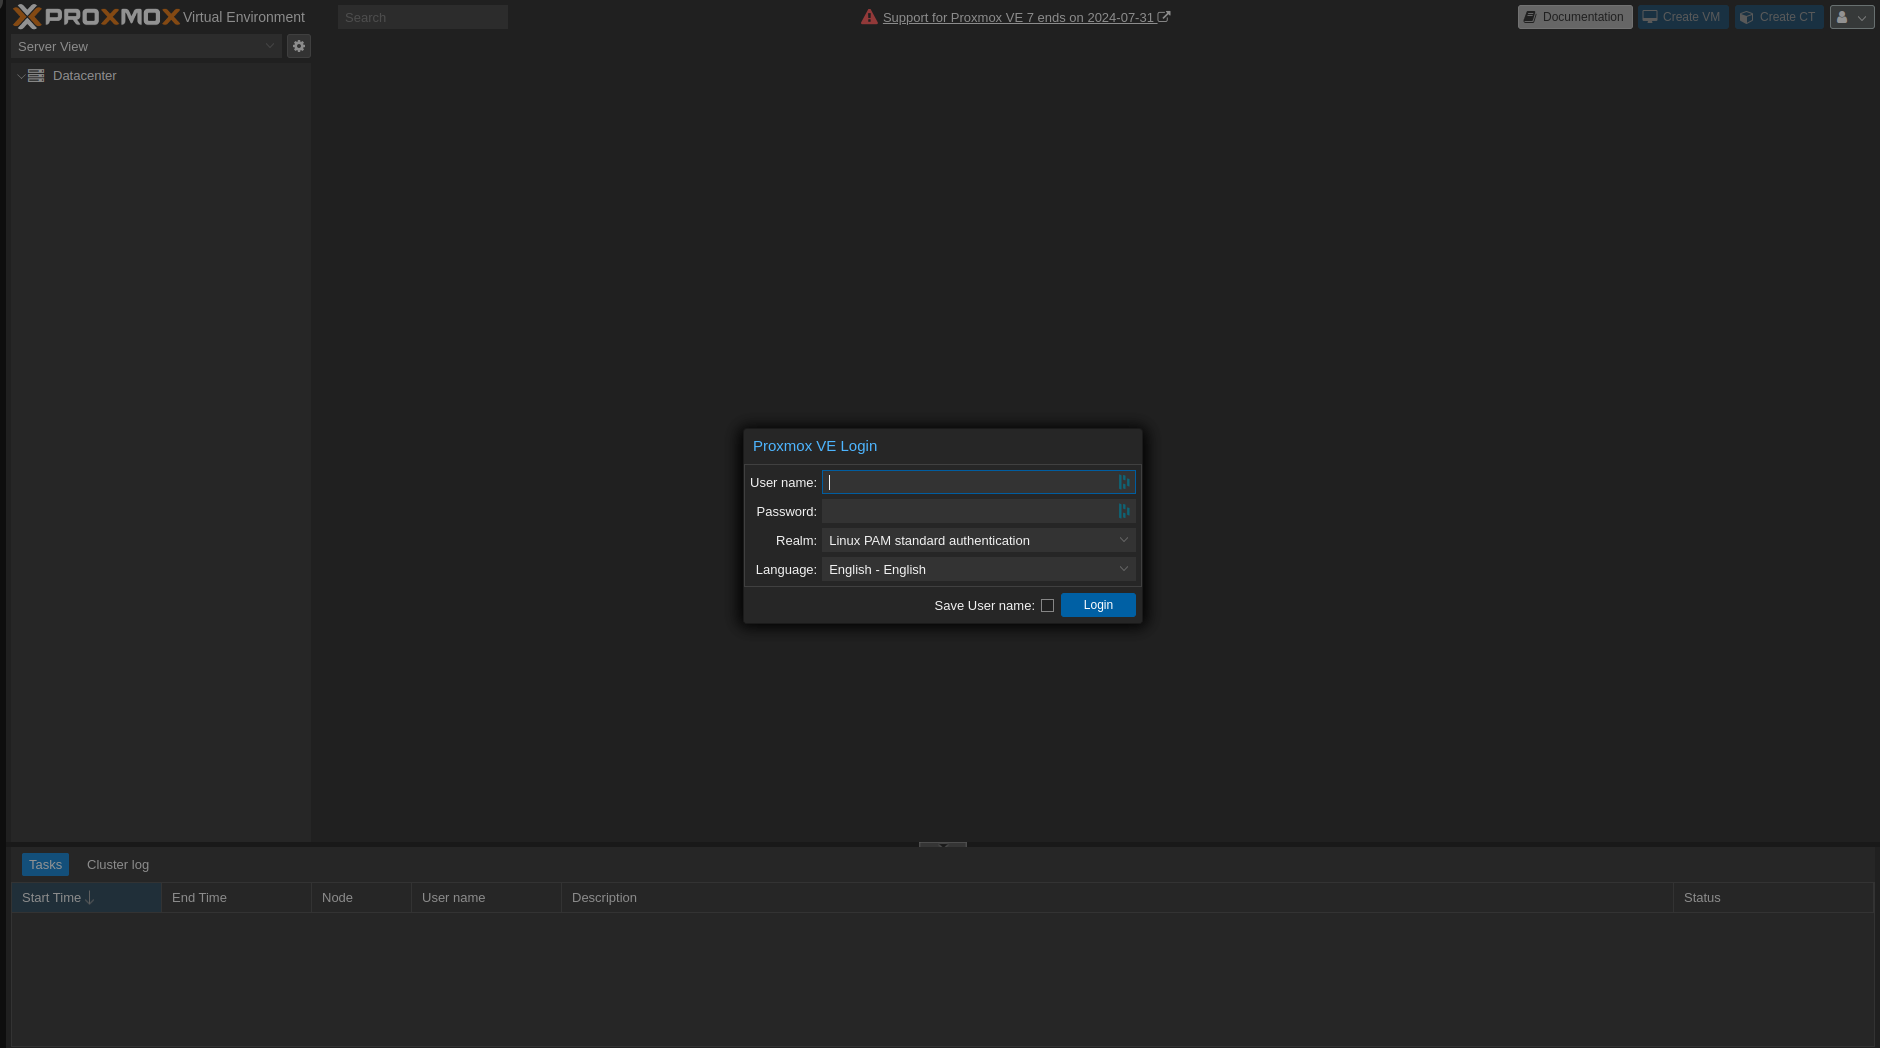Tick the Save User name checkbox
1880x1048 pixels.
pyautogui.click(x=1047, y=606)
